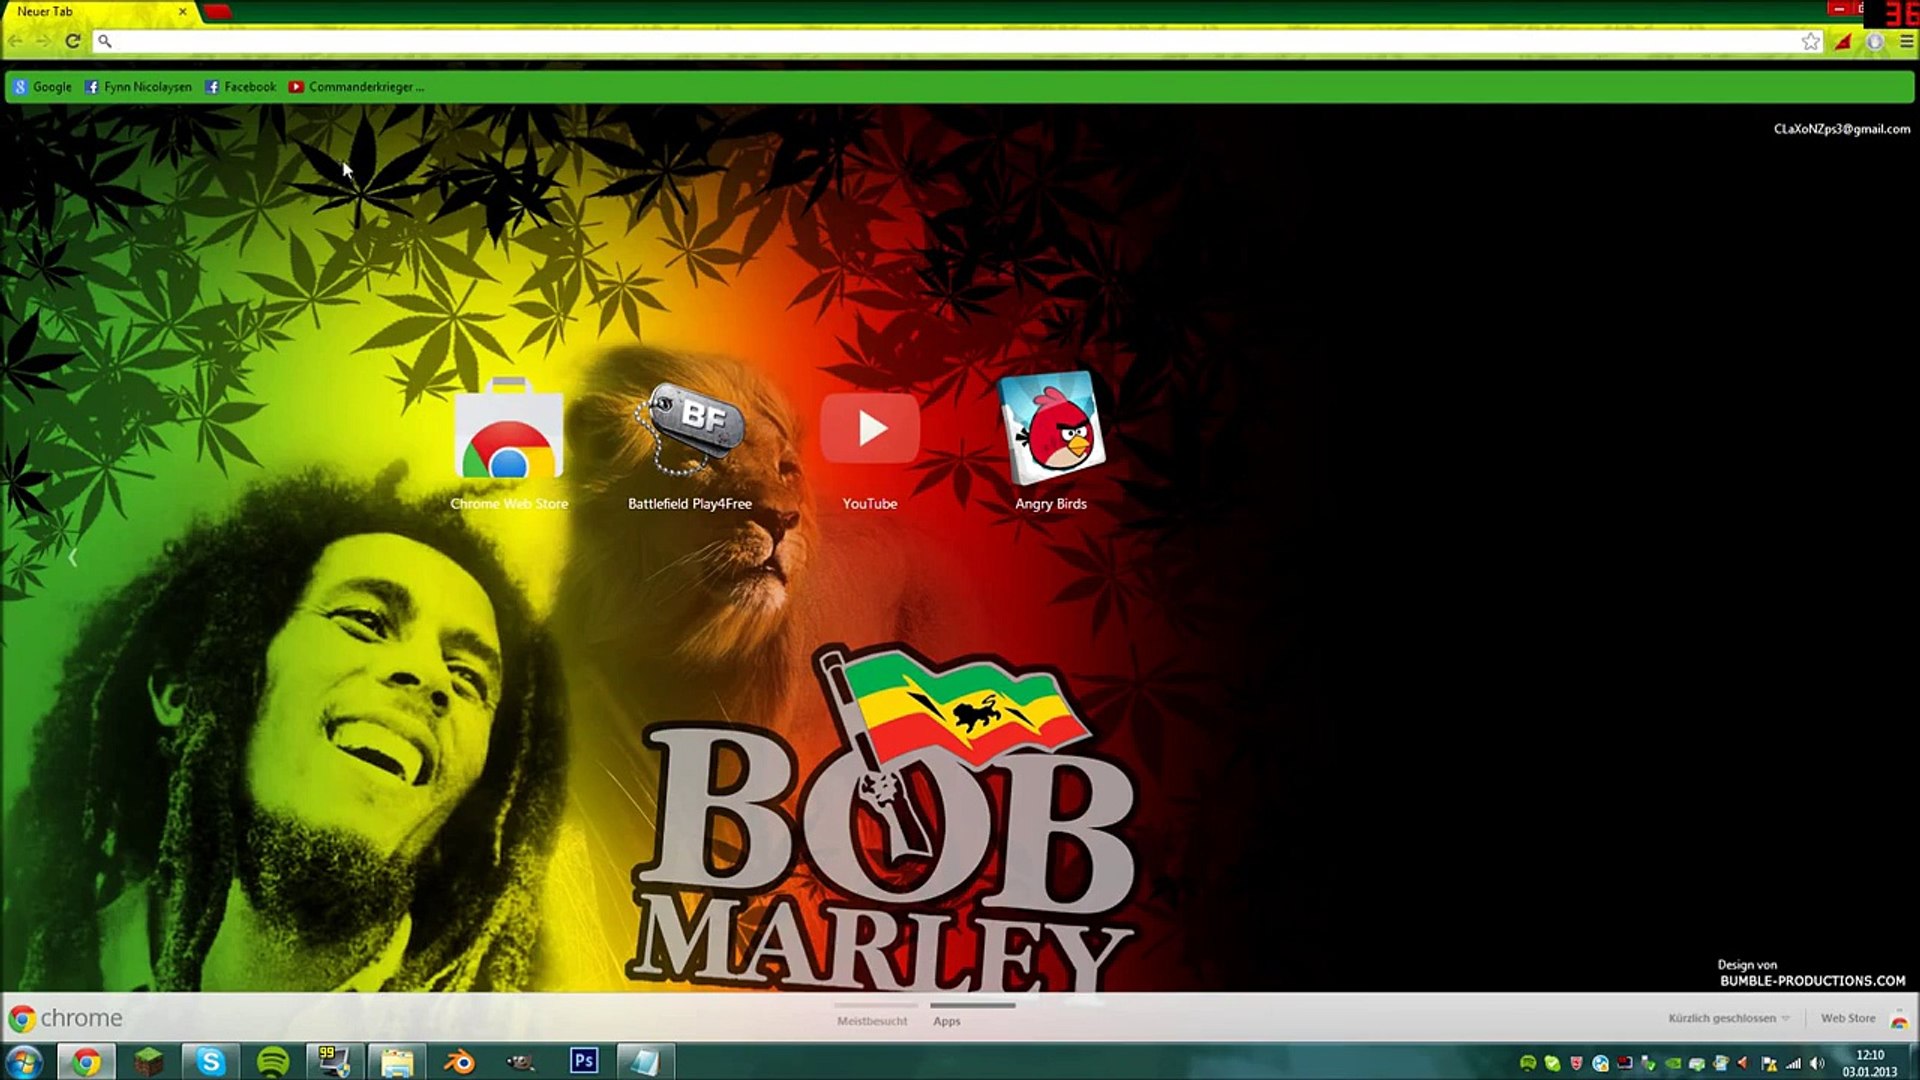Bookmark this page with the star icon

tap(1810, 41)
